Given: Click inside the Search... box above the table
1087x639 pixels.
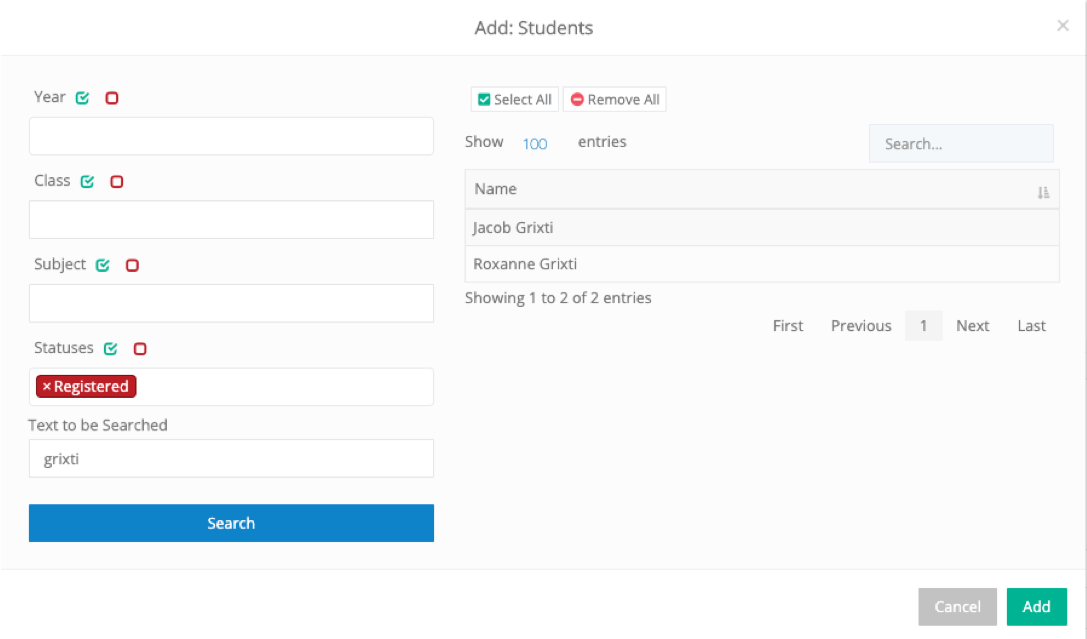Looking at the screenshot, I should (960, 143).
